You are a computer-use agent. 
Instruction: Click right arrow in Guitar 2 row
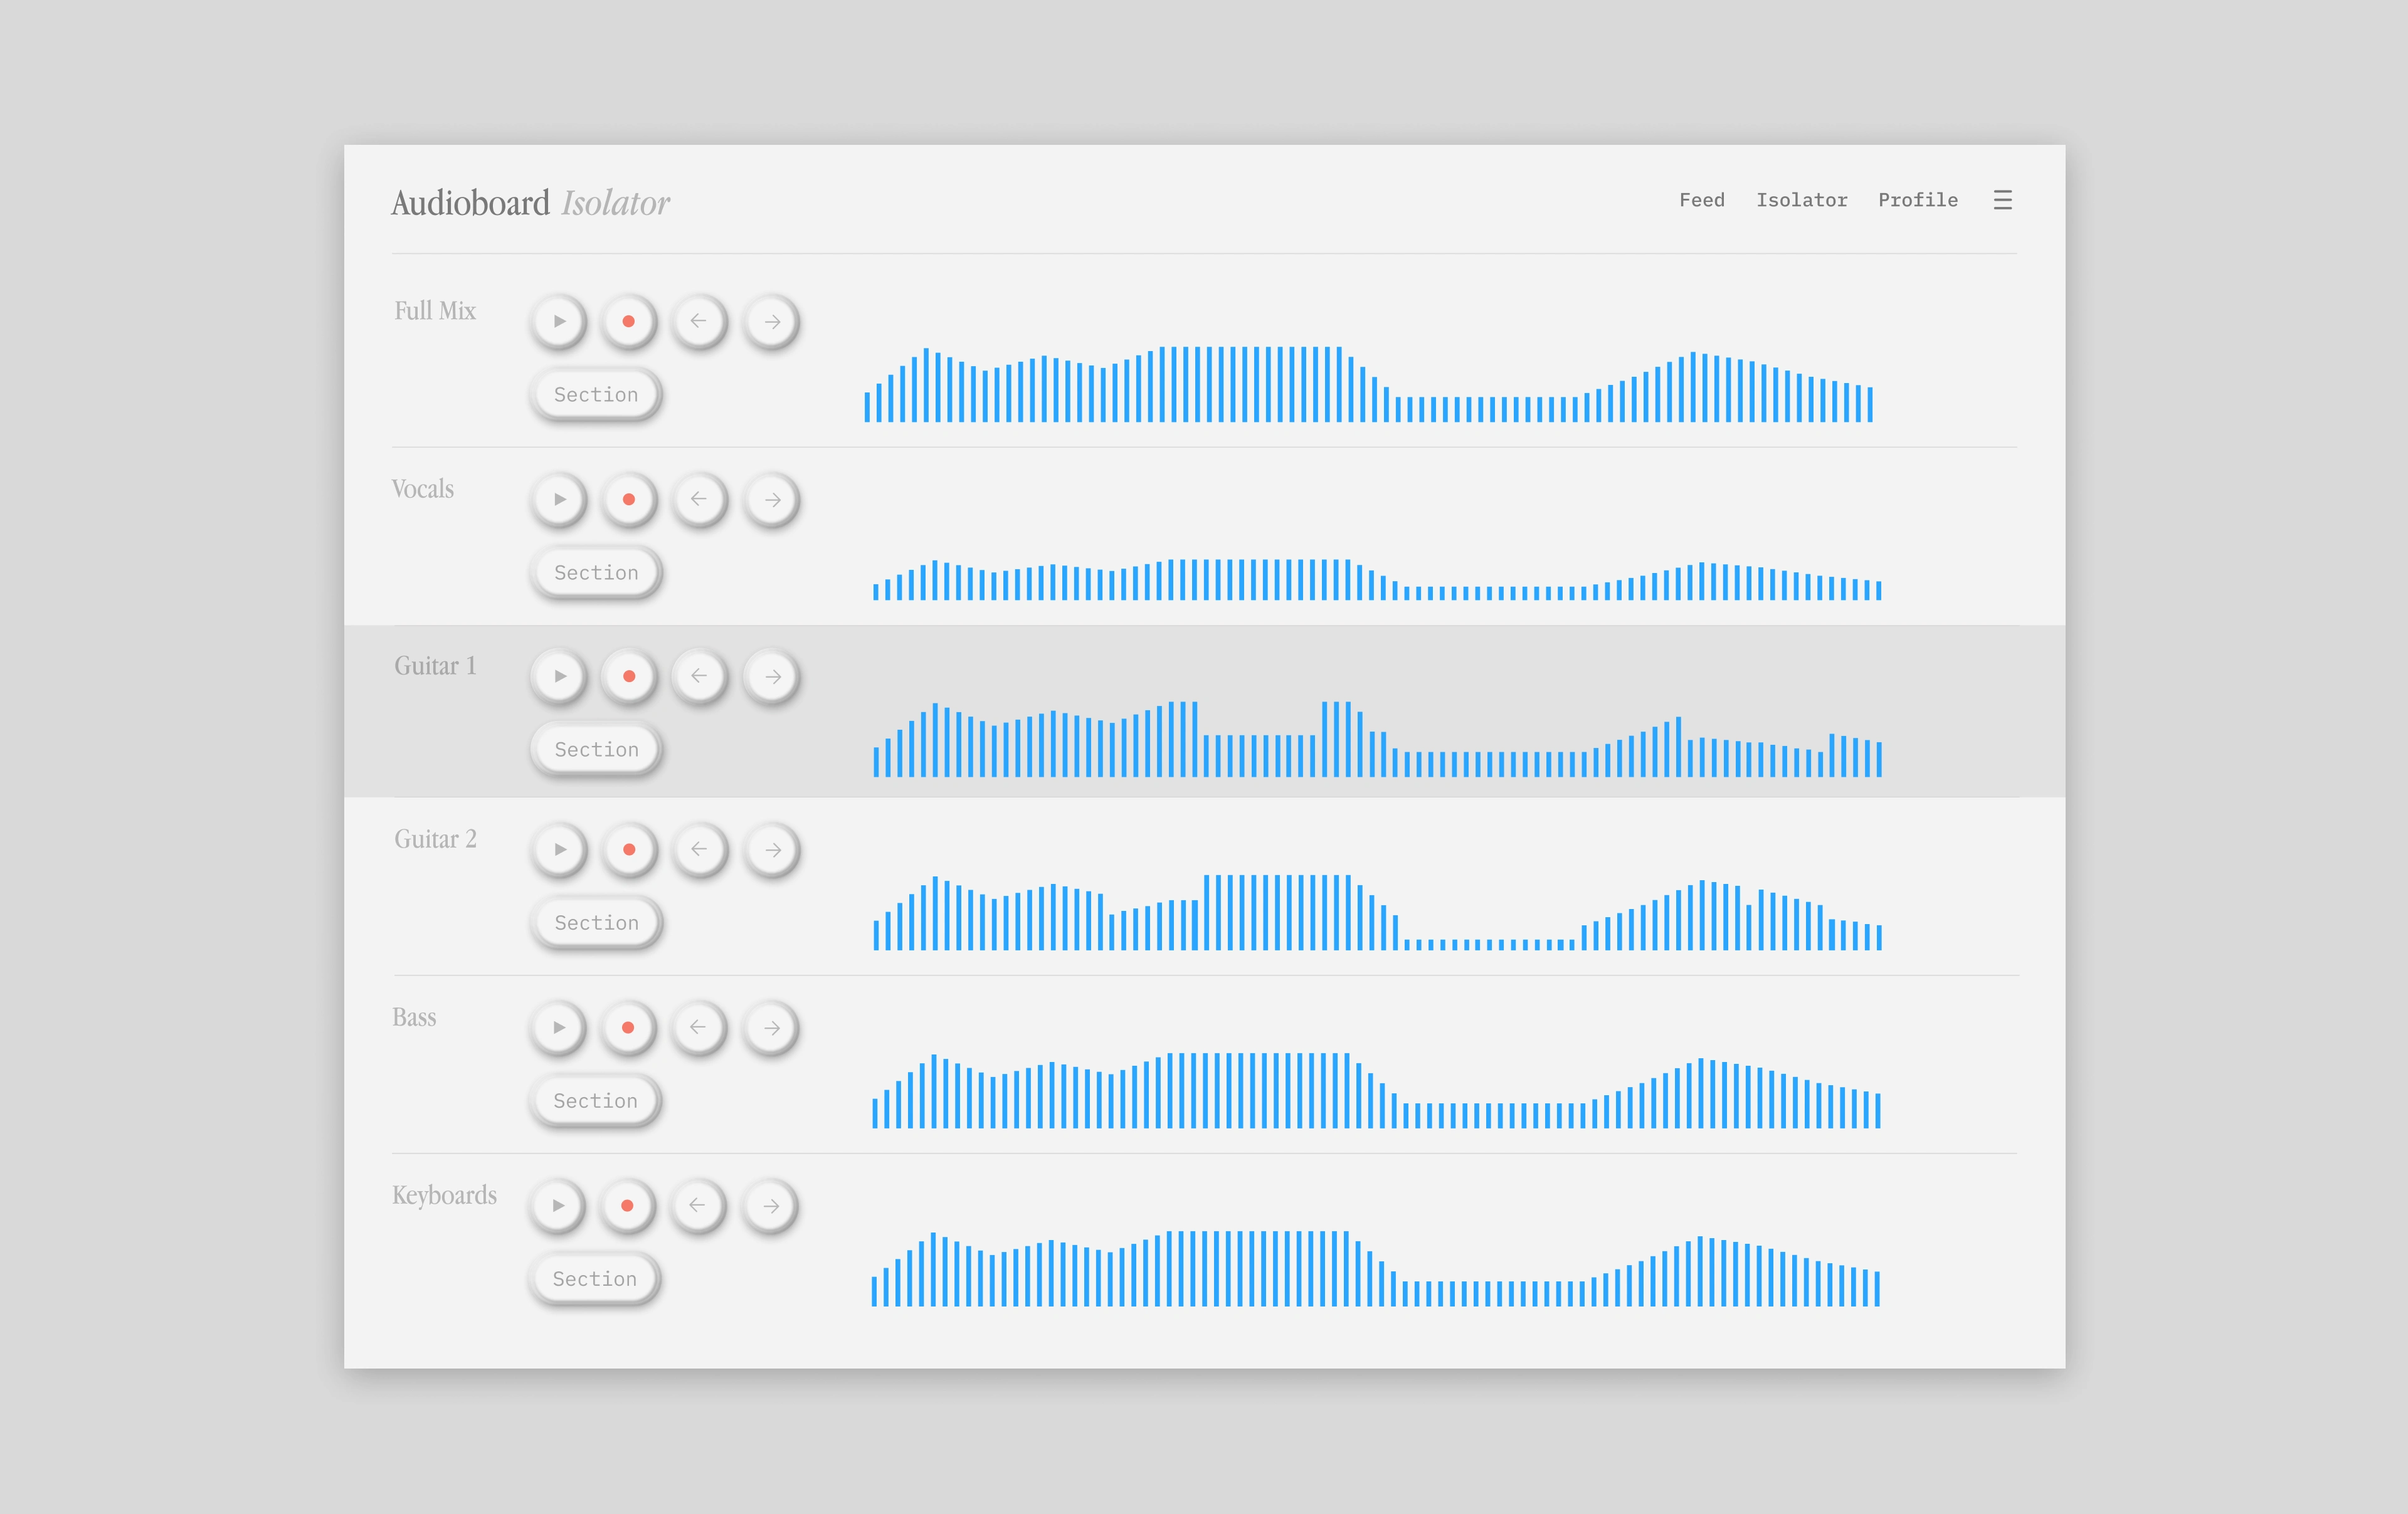tap(772, 849)
